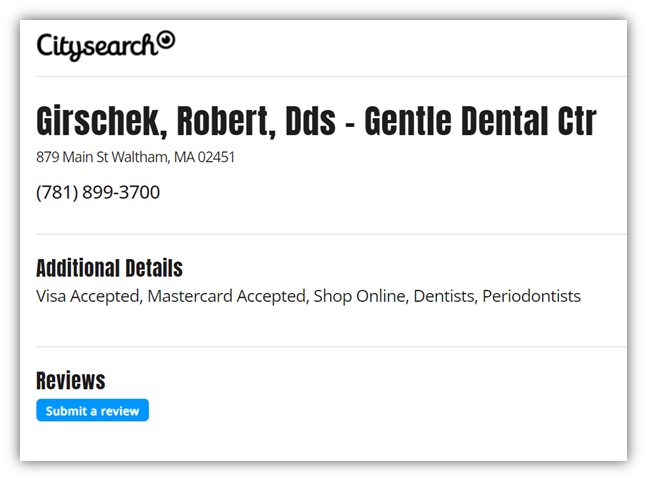This screenshot has height=481, width=647.
Task: Click the ZIP code 02451
Action: 220,157
